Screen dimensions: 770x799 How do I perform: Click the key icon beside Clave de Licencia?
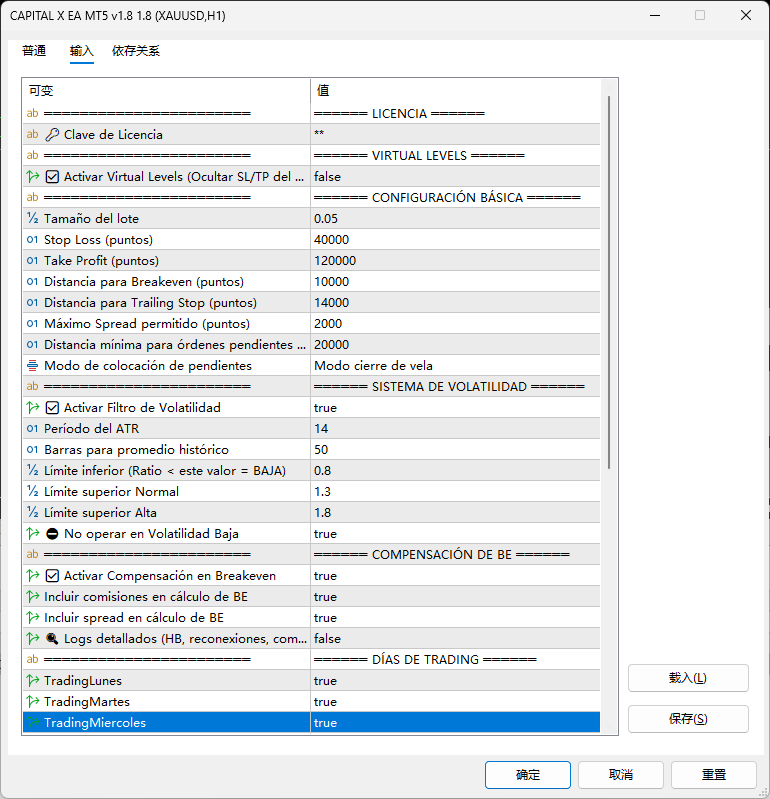pos(52,135)
